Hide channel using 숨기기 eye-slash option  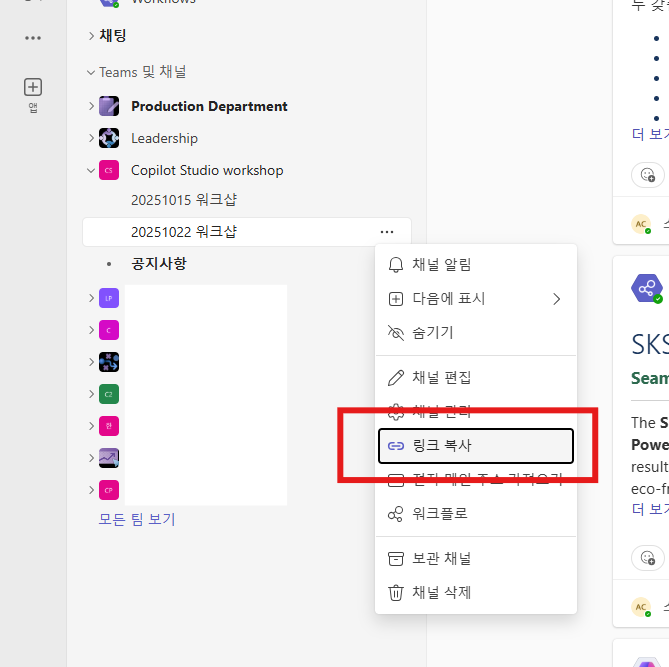pos(476,332)
